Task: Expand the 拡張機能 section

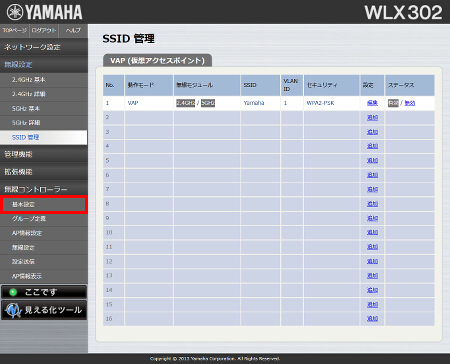Action: [44, 172]
